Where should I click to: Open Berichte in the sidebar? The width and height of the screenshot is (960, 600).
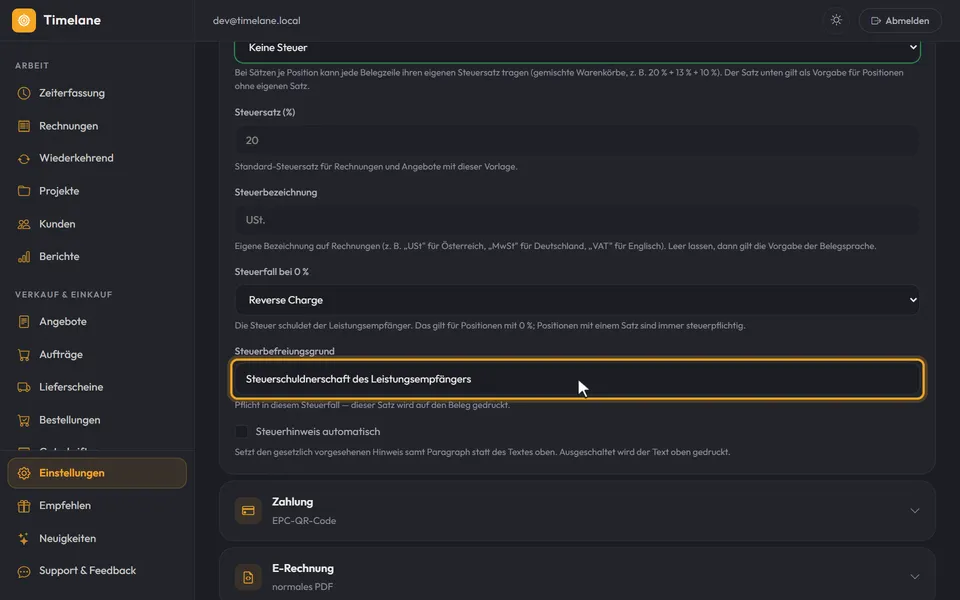point(97,257)
